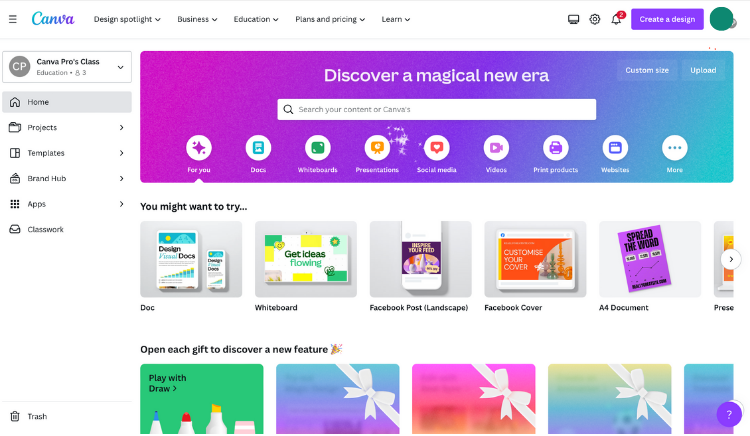
Task: Open Projects in sidebar
Action: [67, 127]
